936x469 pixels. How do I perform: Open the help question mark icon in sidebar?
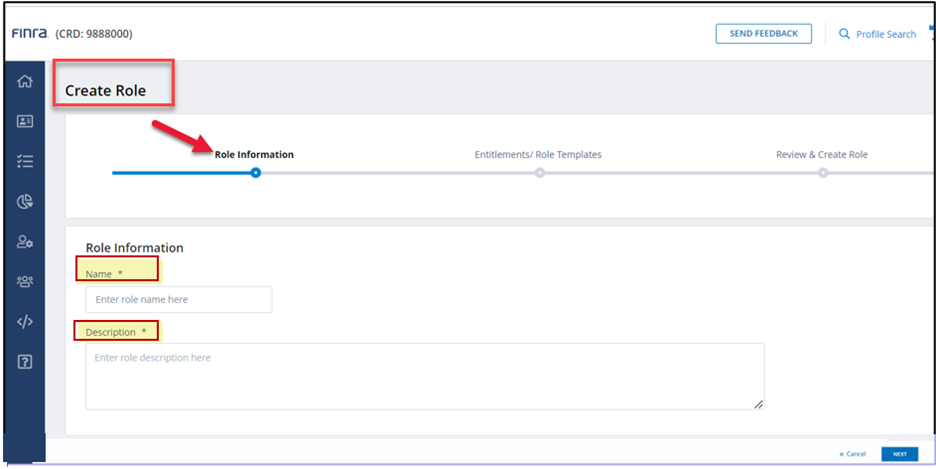[x=25, y=361]
